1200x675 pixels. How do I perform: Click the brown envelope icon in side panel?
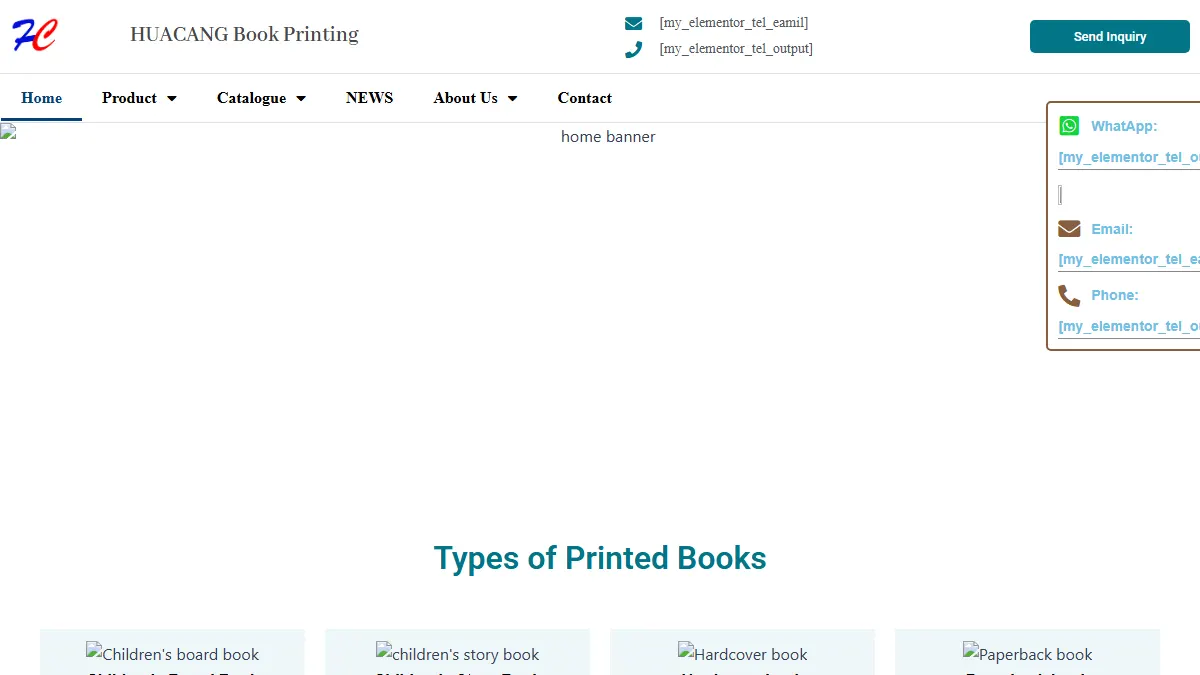pos(1069,229)
